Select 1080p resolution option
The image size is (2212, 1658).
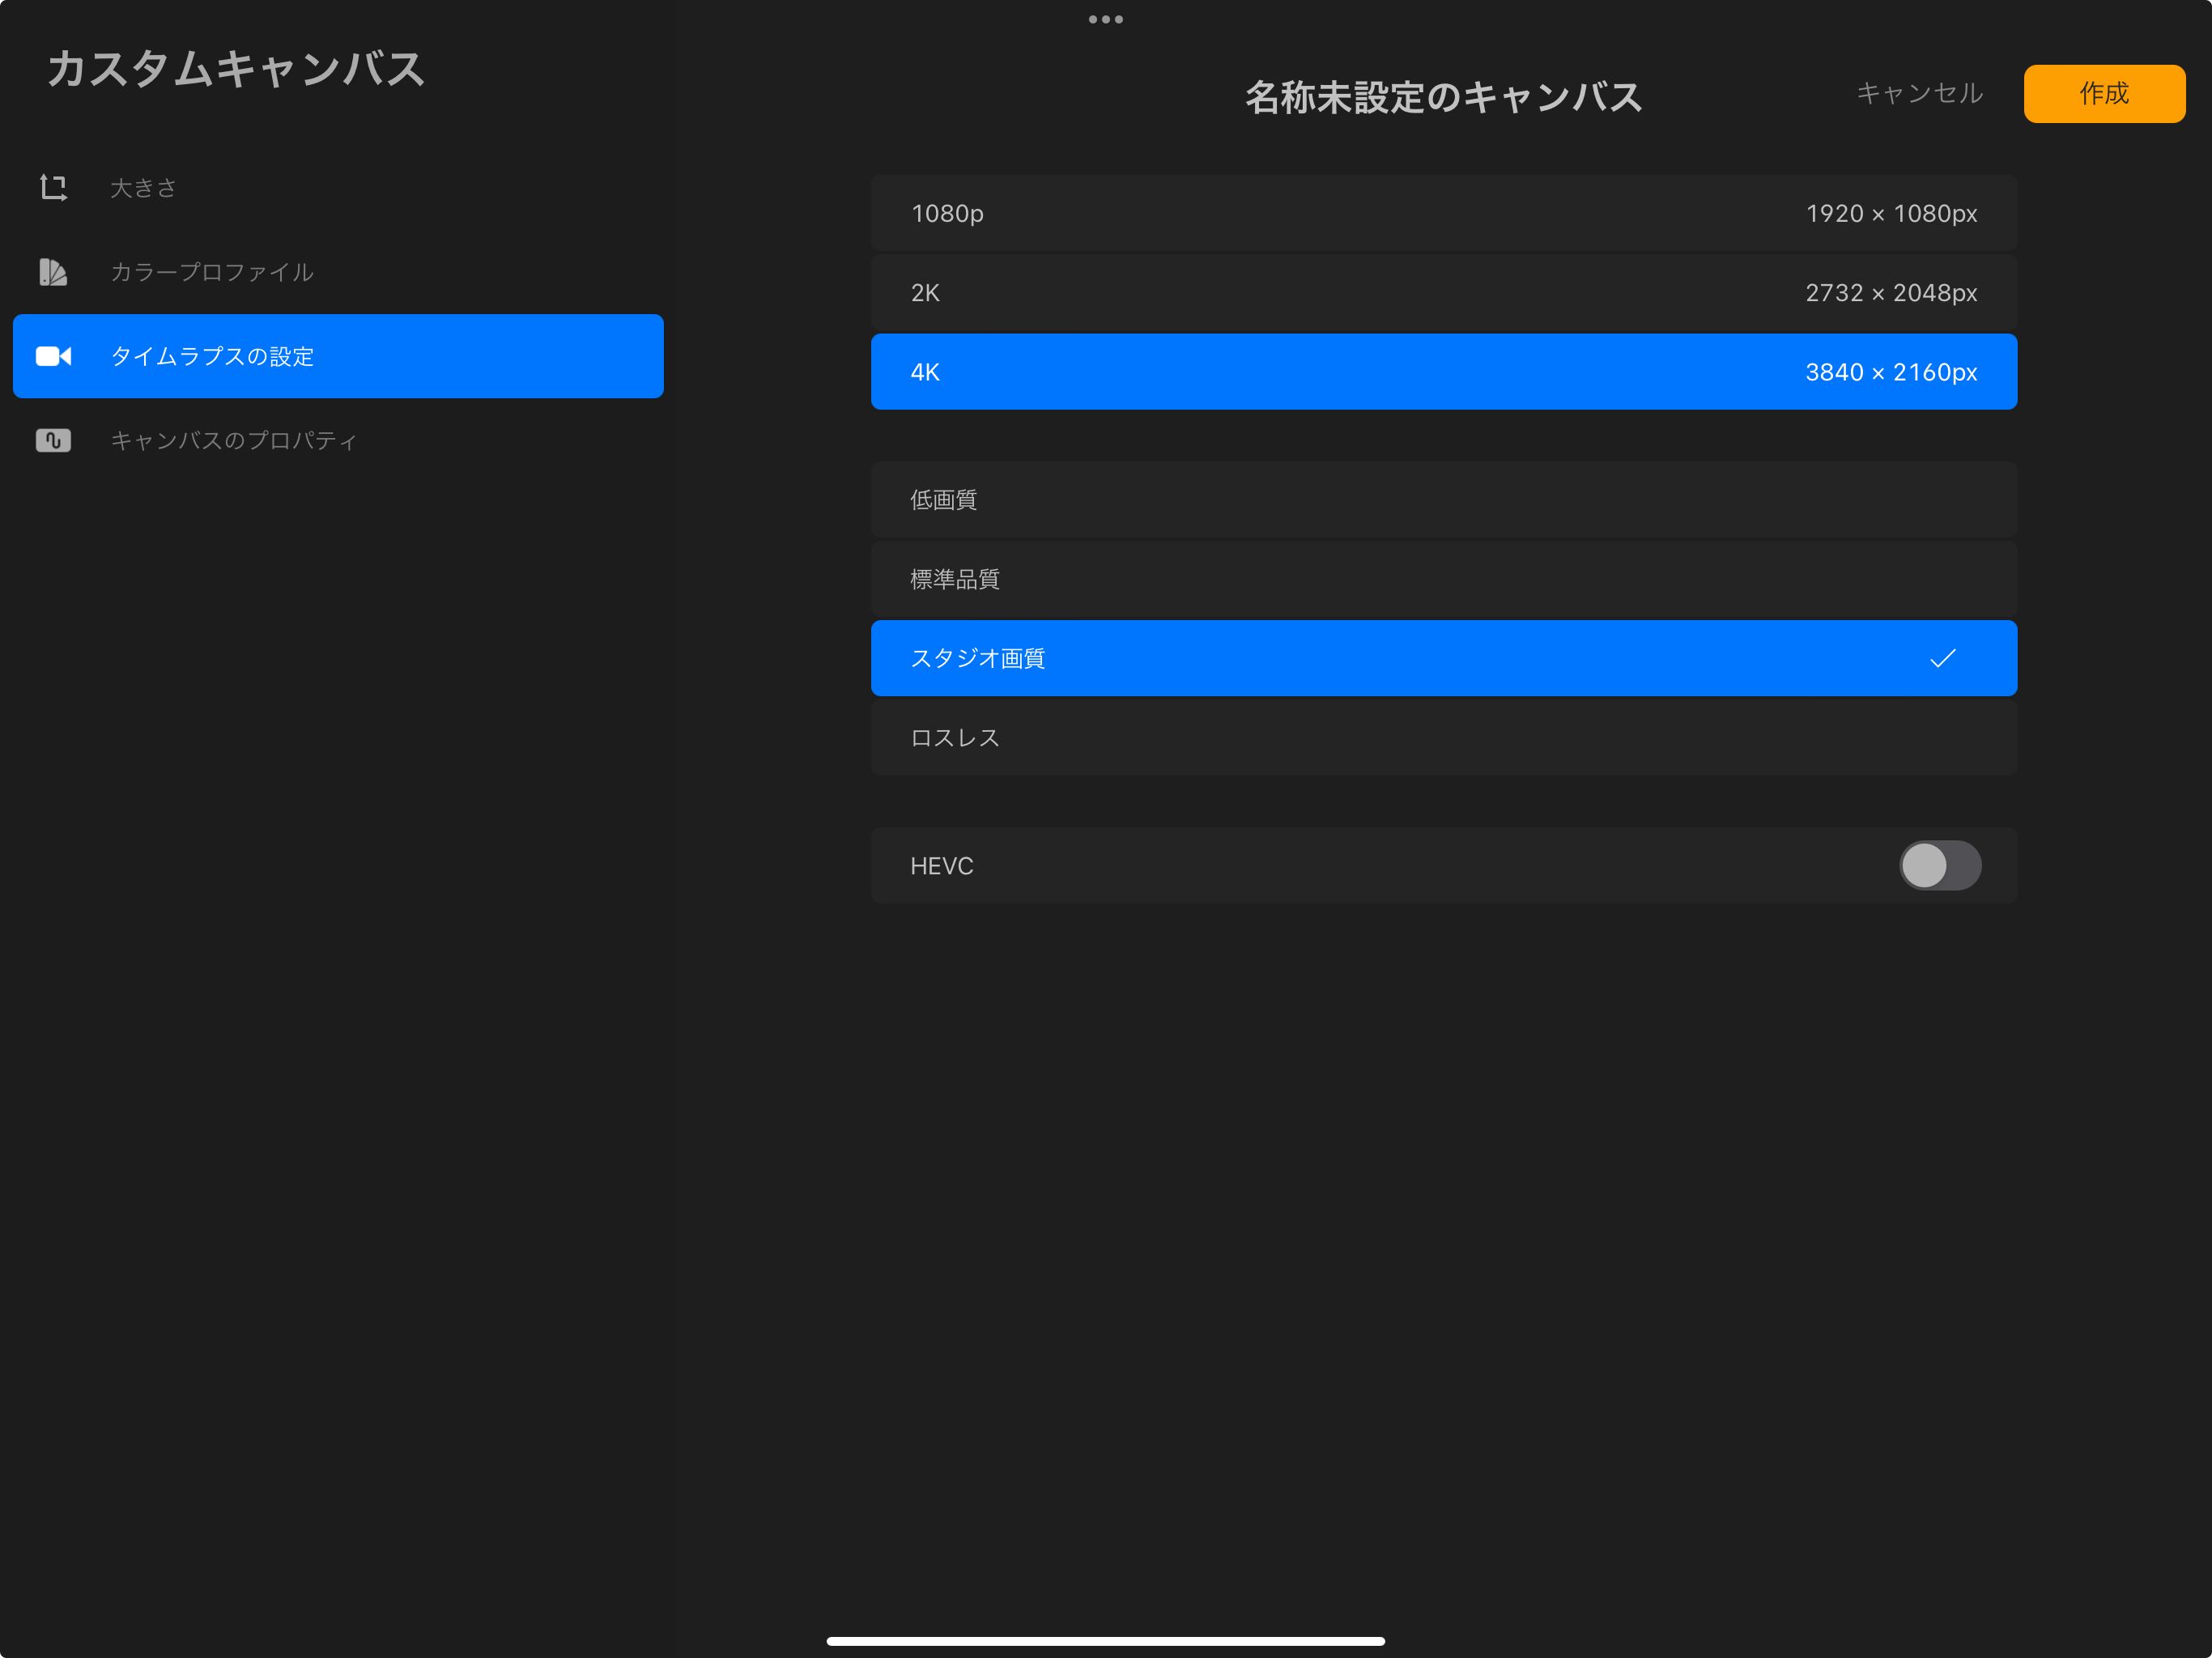pos(1443,213)
